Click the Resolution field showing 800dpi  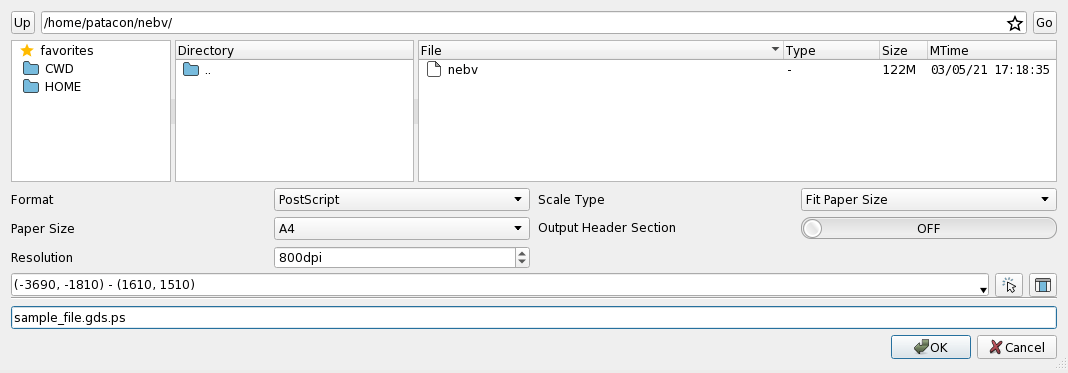(x=394, y=257)
